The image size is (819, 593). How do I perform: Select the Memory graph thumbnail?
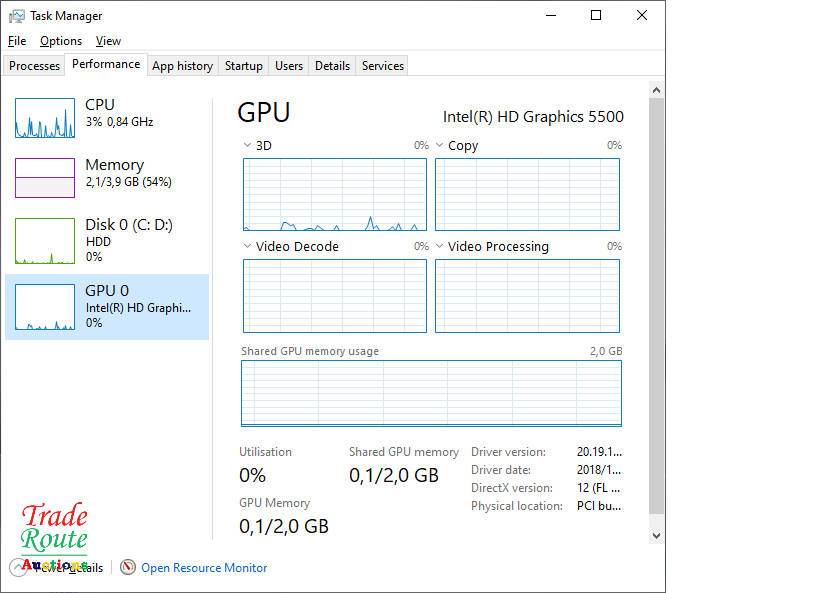pos(45,178)
